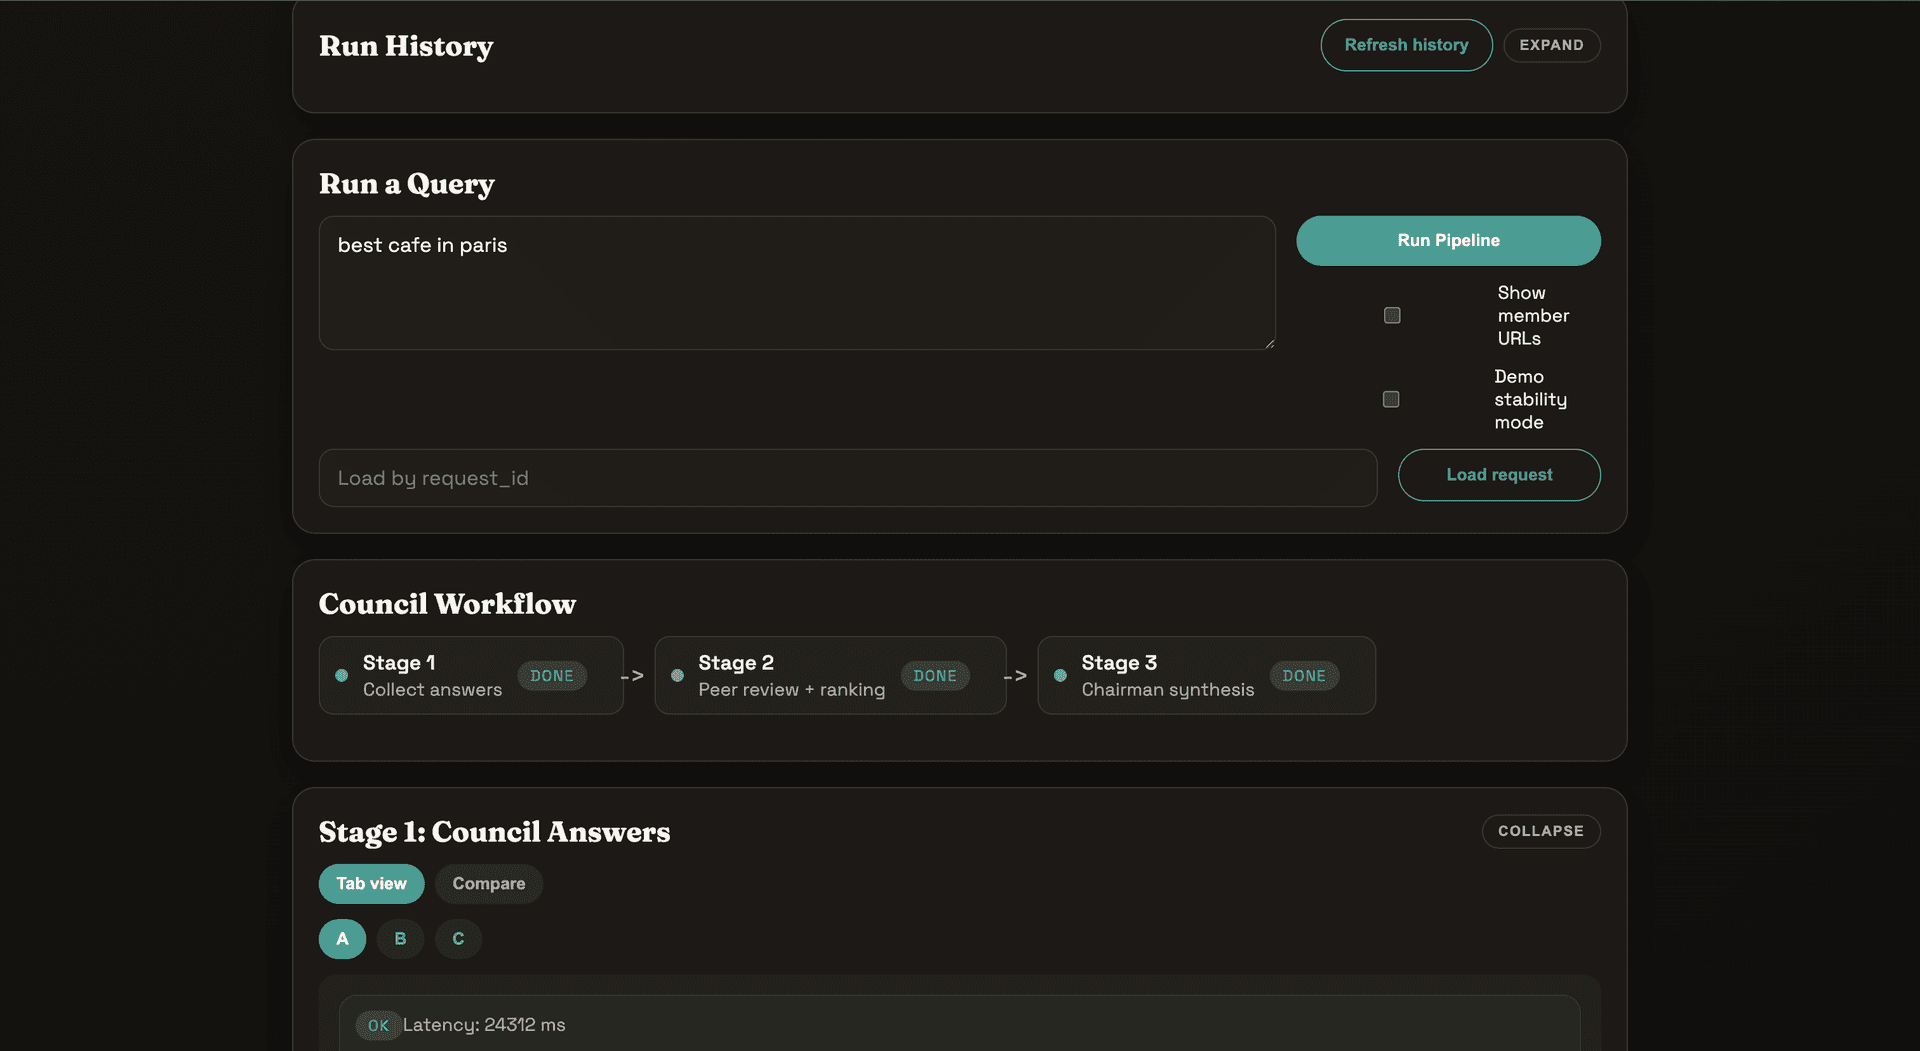Click the arrow between Stage 1 and Stage 2

tap(635, 675)
